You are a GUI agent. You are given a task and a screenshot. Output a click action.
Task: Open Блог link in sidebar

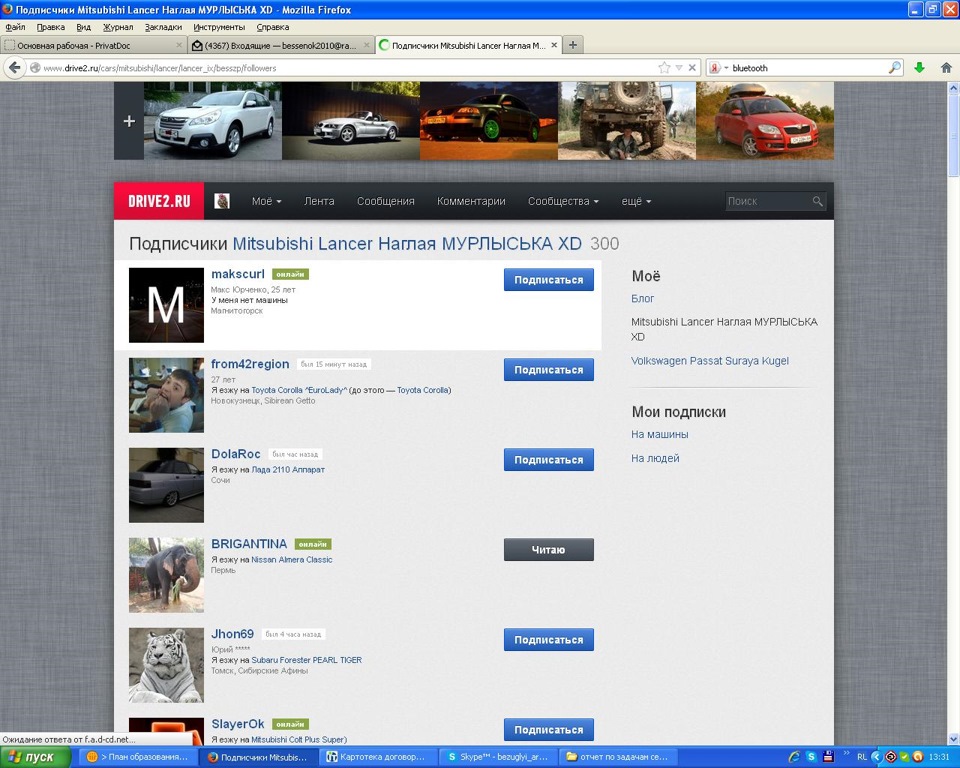[x=642, y=298]
